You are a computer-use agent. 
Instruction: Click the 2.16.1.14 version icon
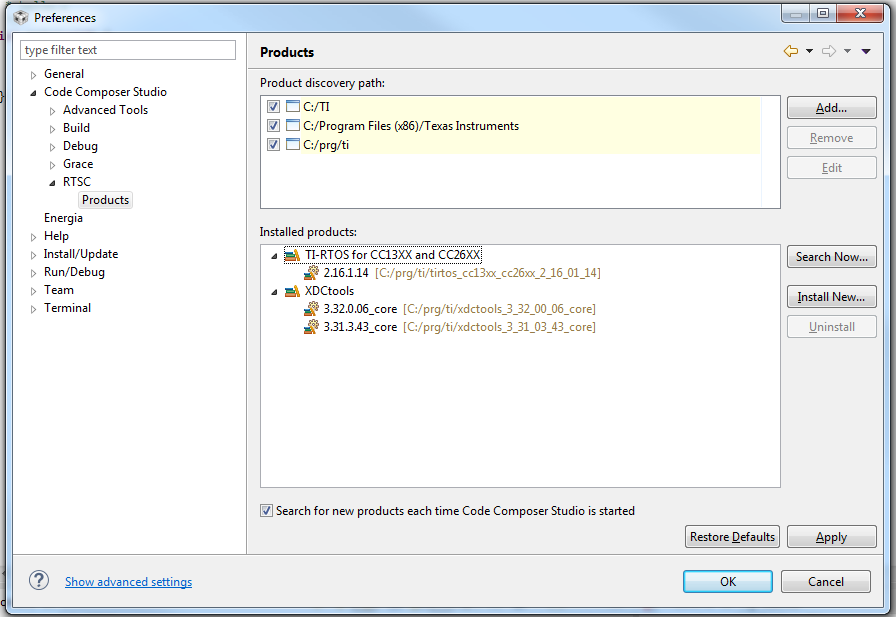[x=311, y=273]
